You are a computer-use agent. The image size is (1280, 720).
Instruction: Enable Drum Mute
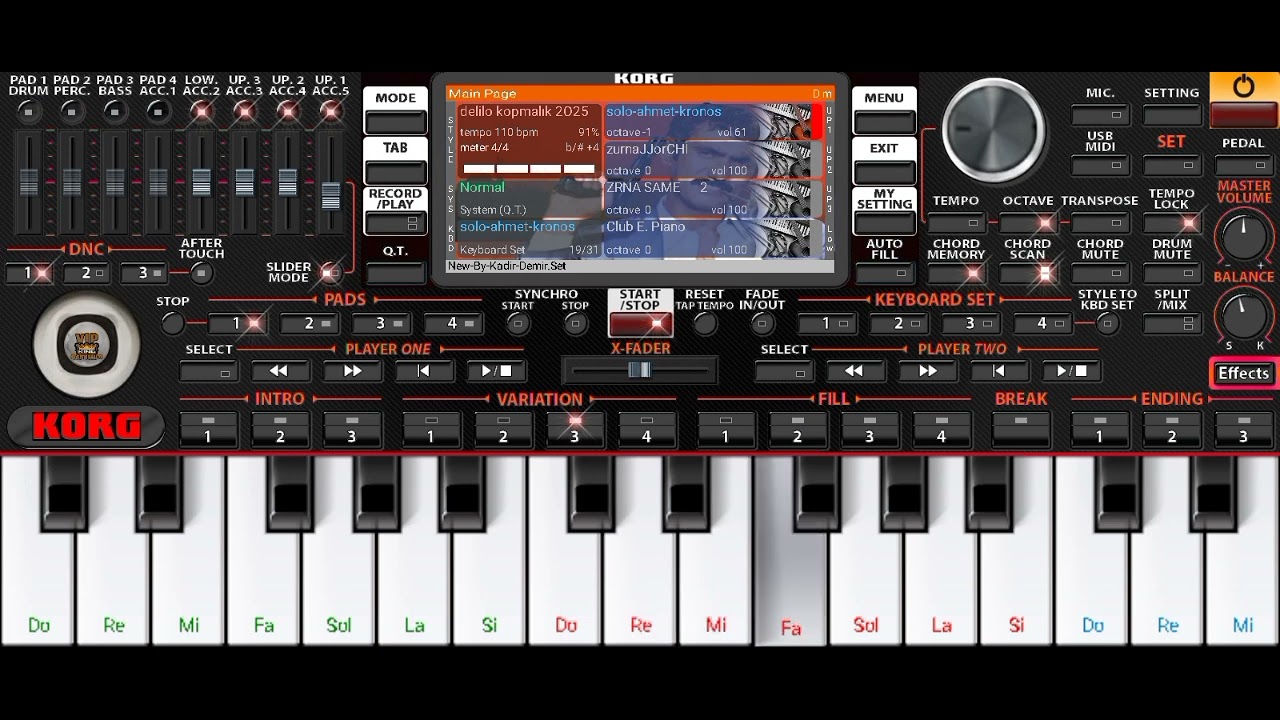(1172, 273)
